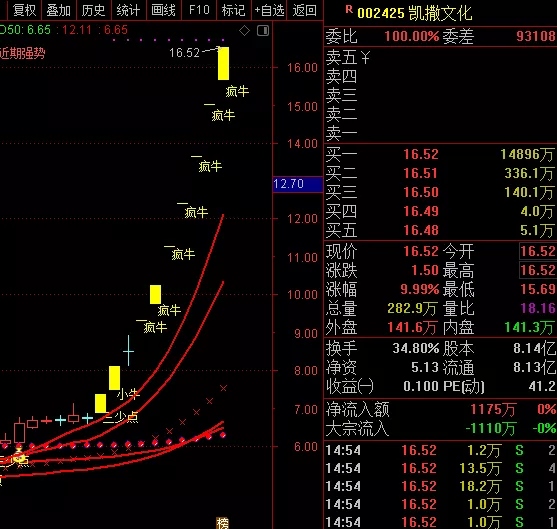Click the 12.70 price axis marker
Image resolution: width=557 pixels, height=529 pixels.
(298, 184)
